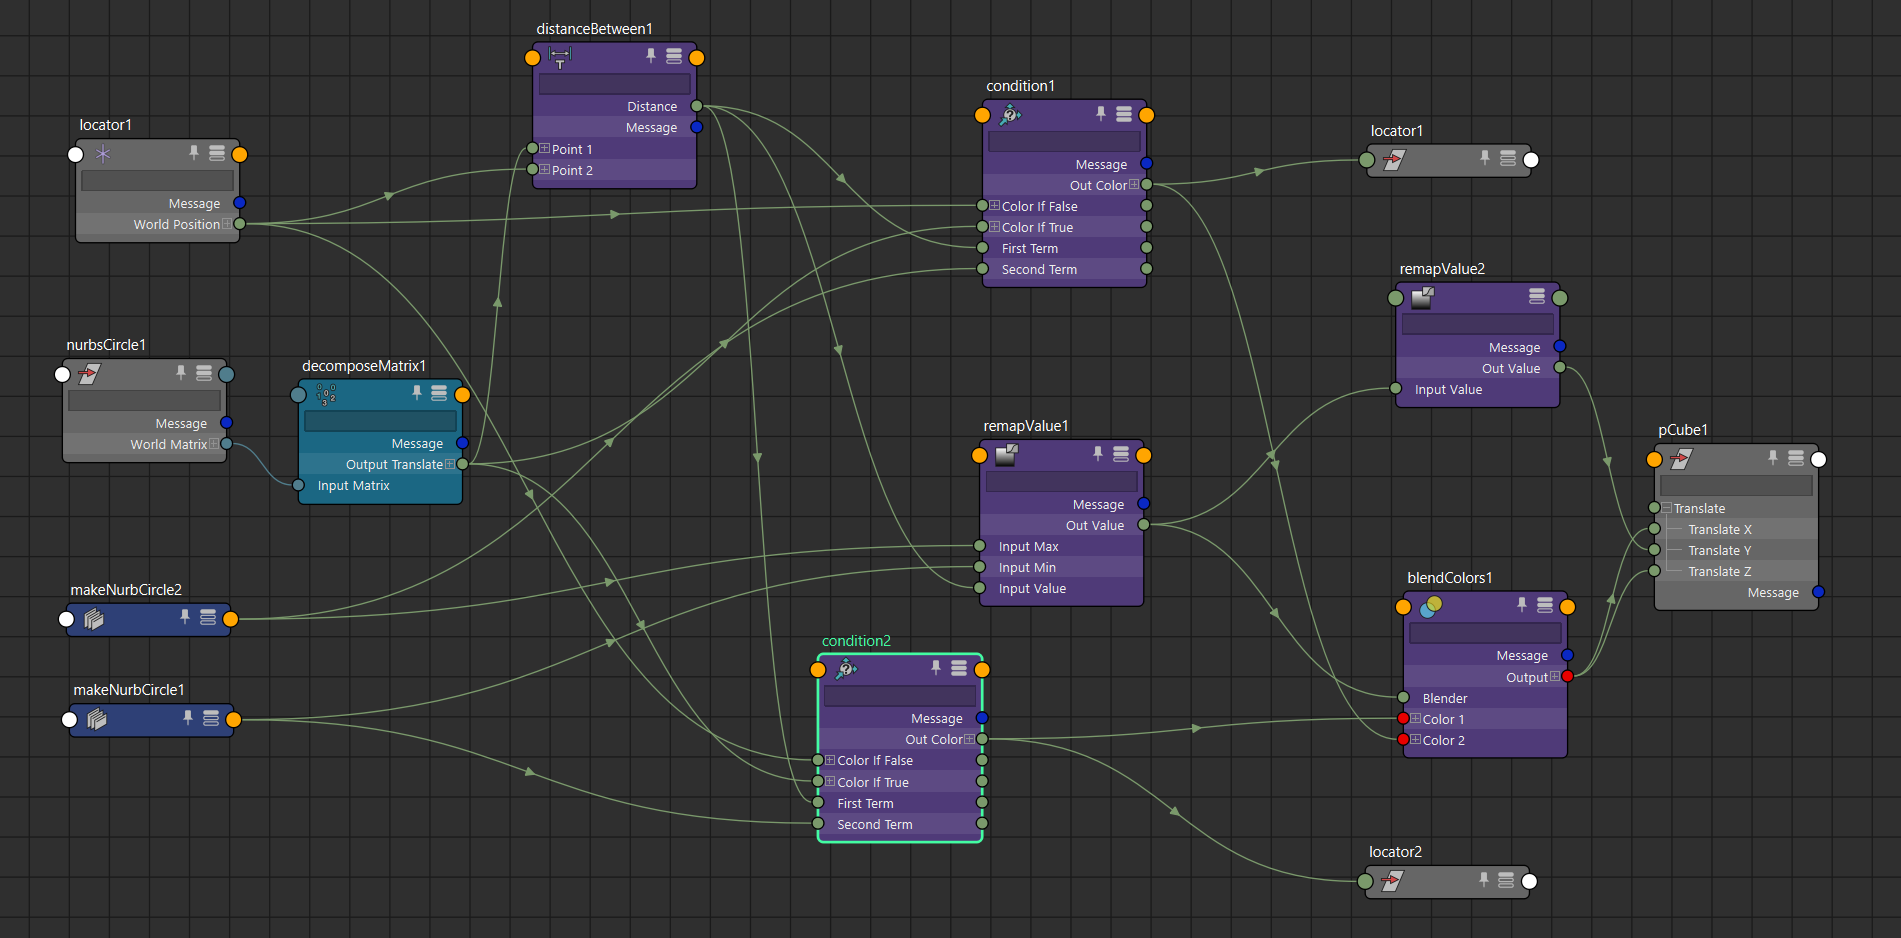Click the remapValue1 node icon
The height and width of the screenshot is (938, 1901).
tap(1006, 455)
